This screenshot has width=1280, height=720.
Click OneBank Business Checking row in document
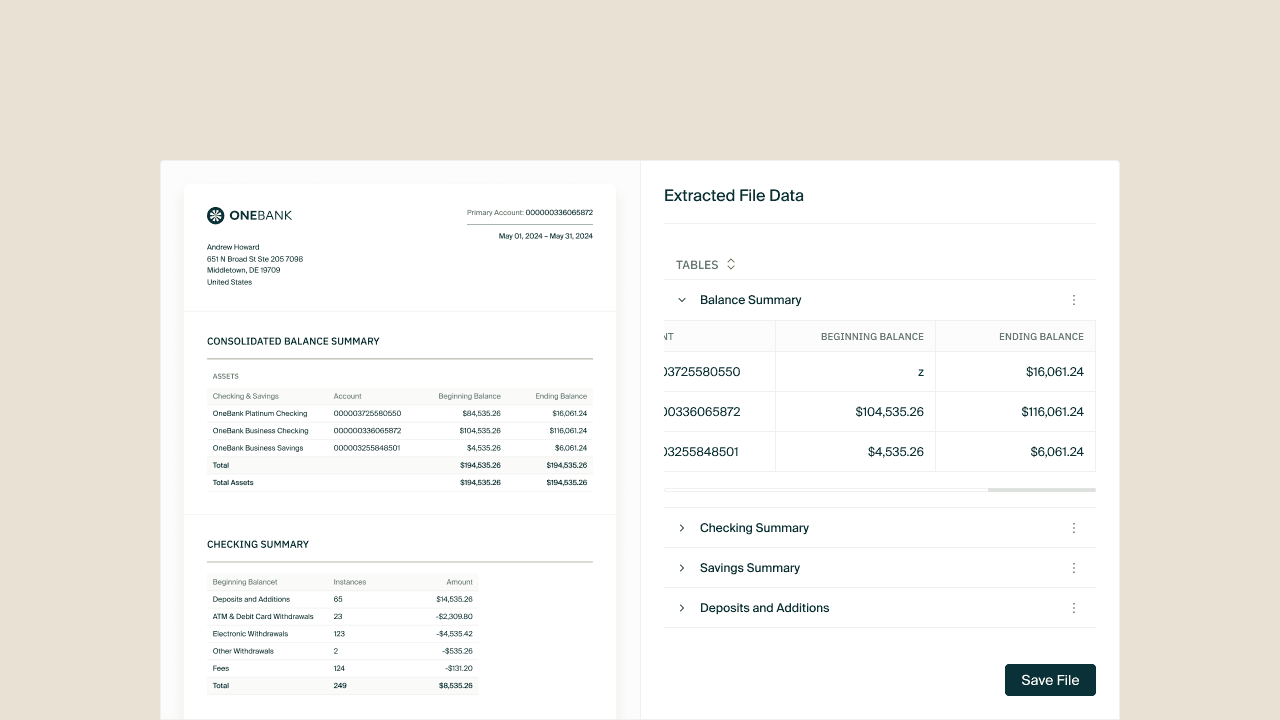(400, 431)
